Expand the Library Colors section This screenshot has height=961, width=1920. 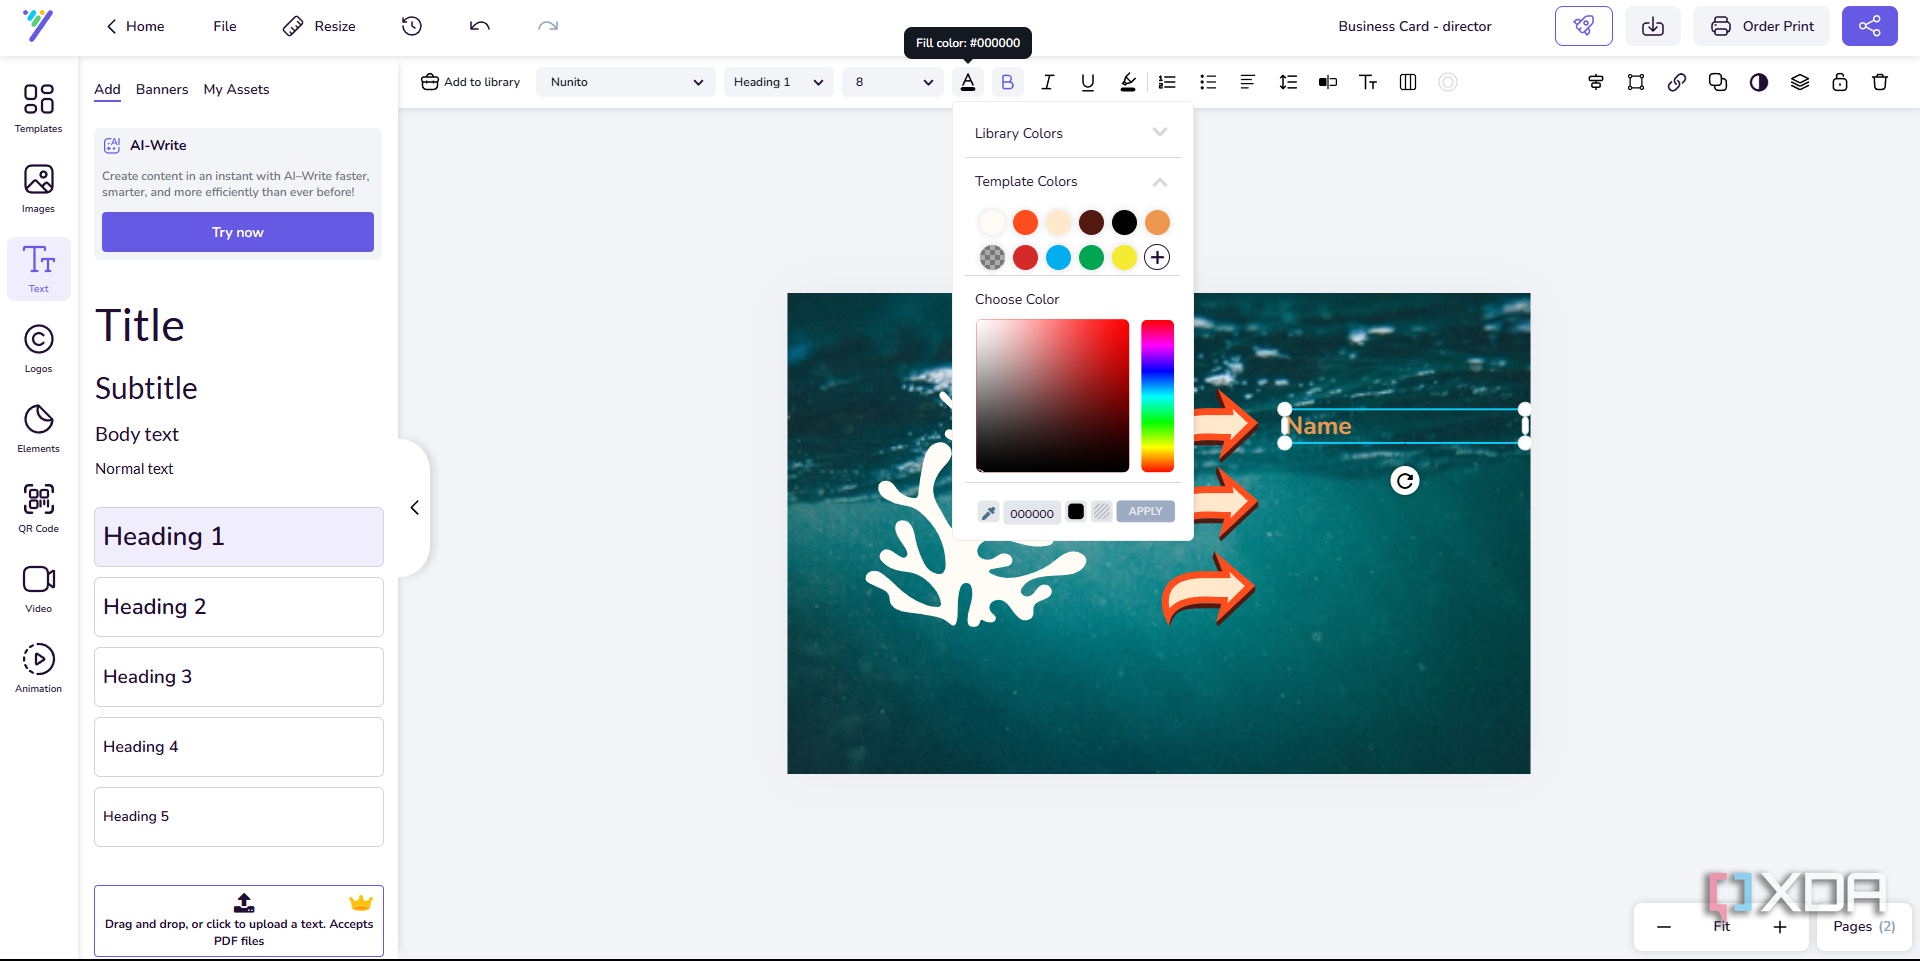click(x=1072, y=133)
